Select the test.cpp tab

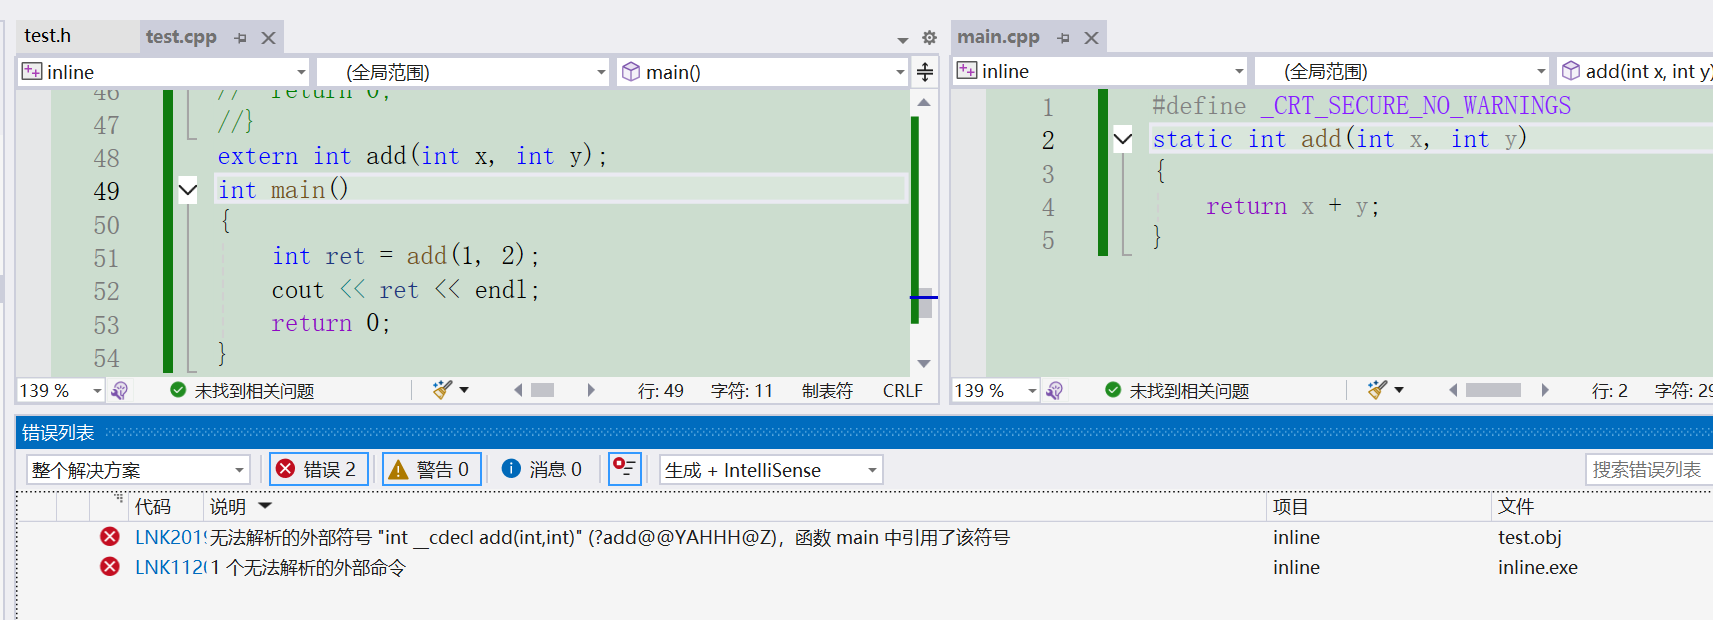pyautogui.click(x=181, y=37)
